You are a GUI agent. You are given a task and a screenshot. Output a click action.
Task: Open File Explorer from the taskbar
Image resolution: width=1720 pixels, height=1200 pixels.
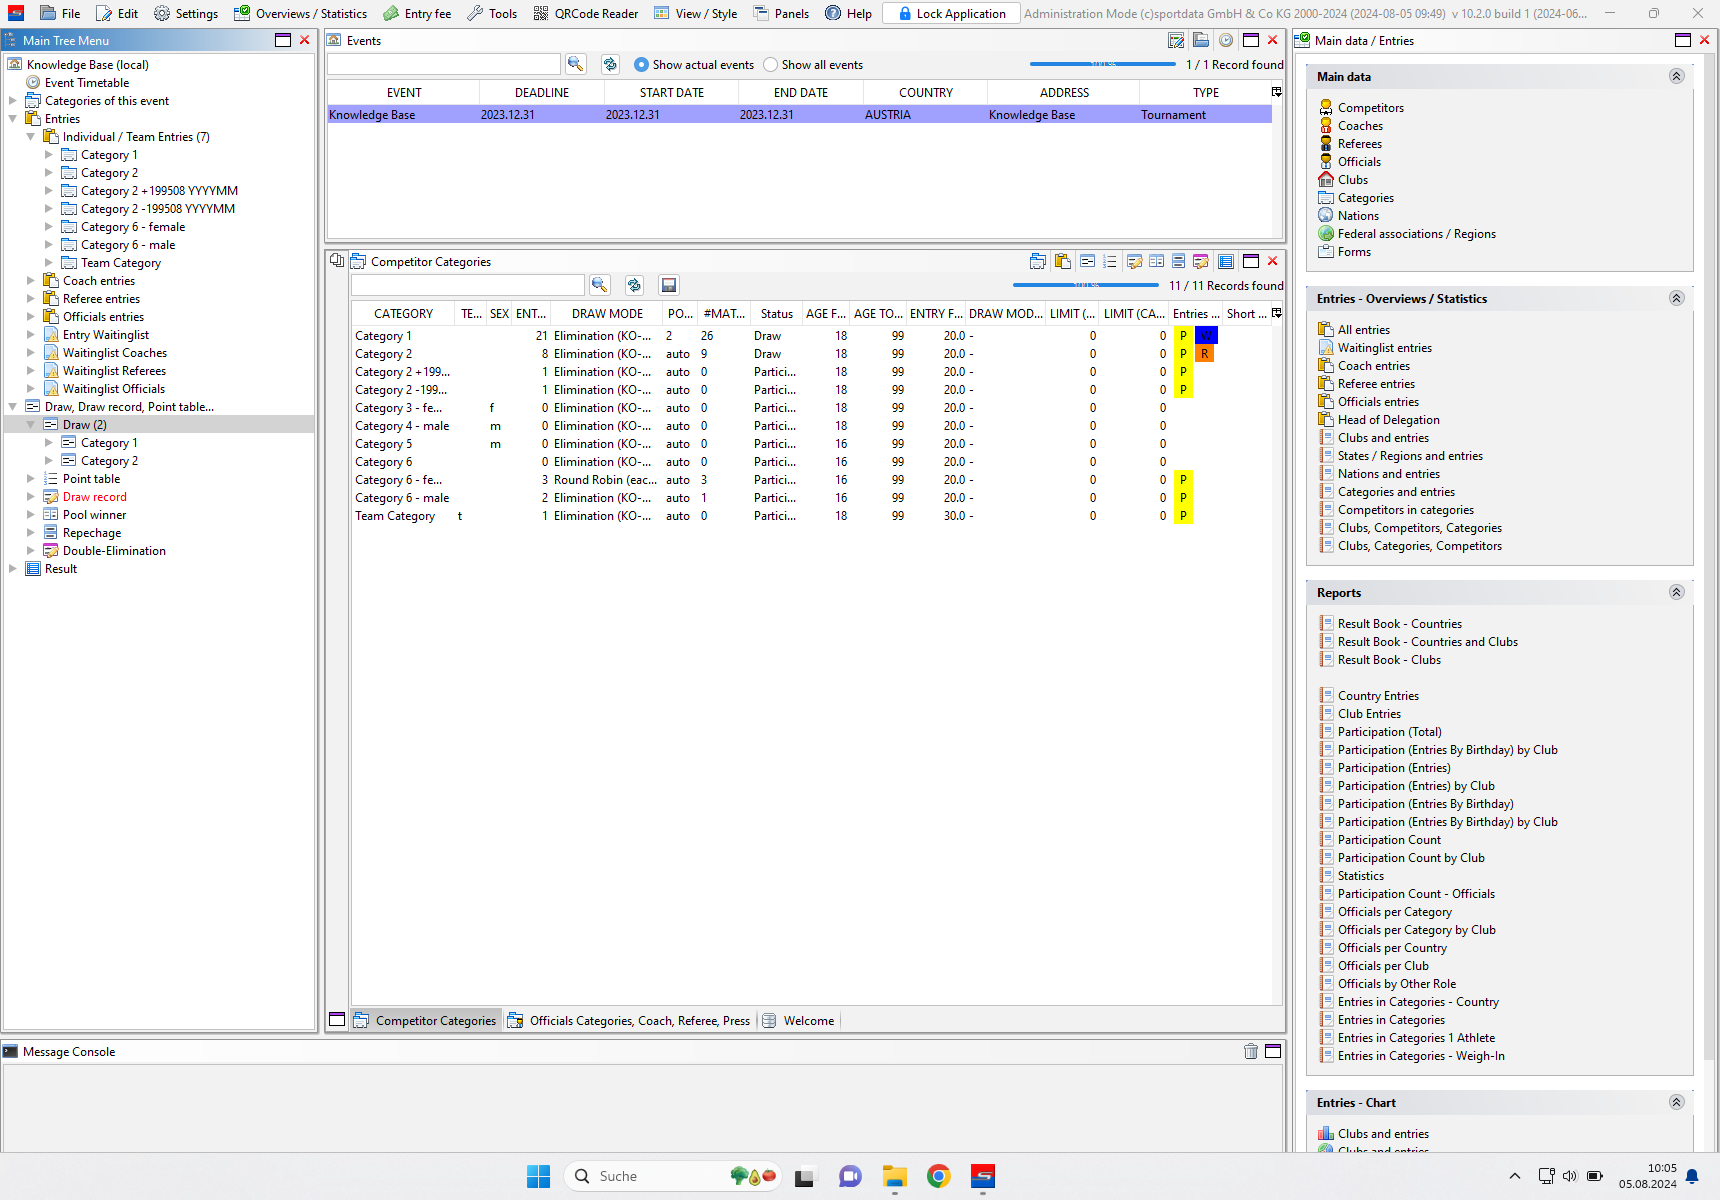(894, 1176)
